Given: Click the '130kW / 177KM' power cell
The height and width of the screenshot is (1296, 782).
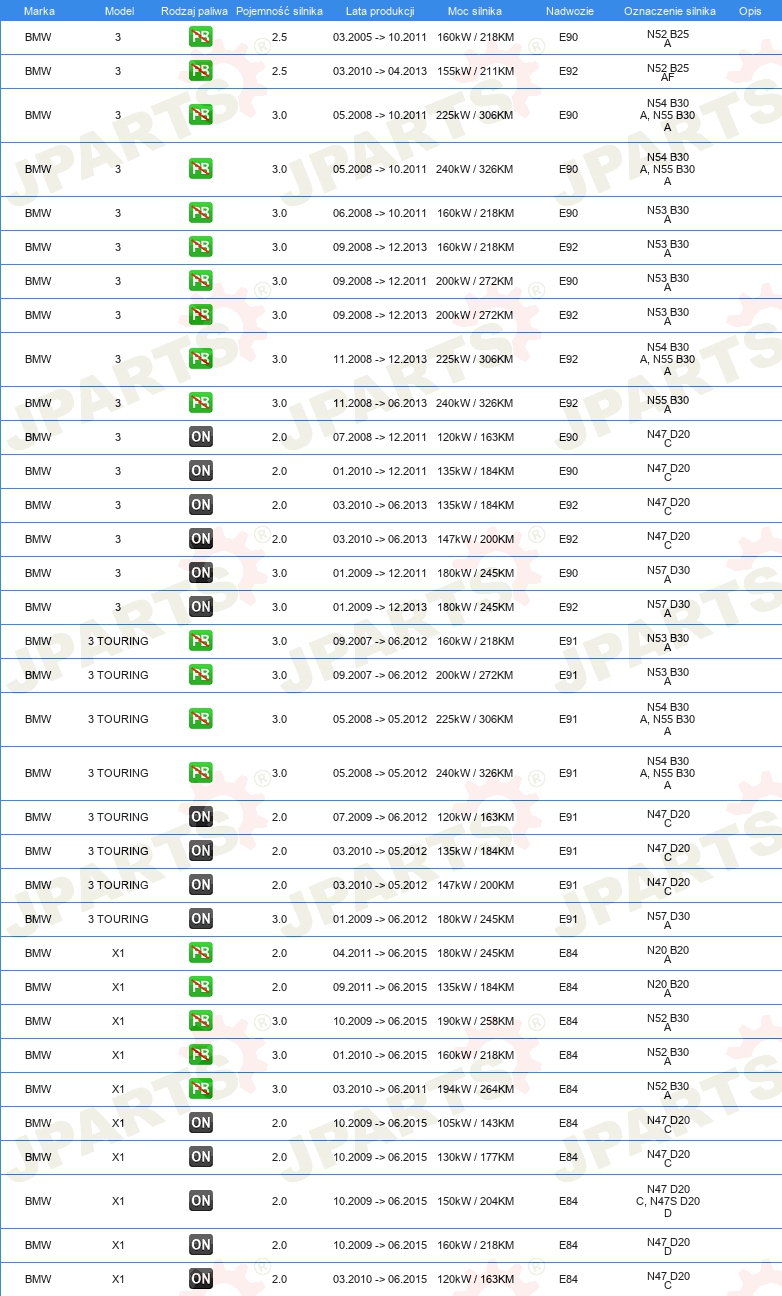Looking at the screenshot, I should coord(475,1157).
